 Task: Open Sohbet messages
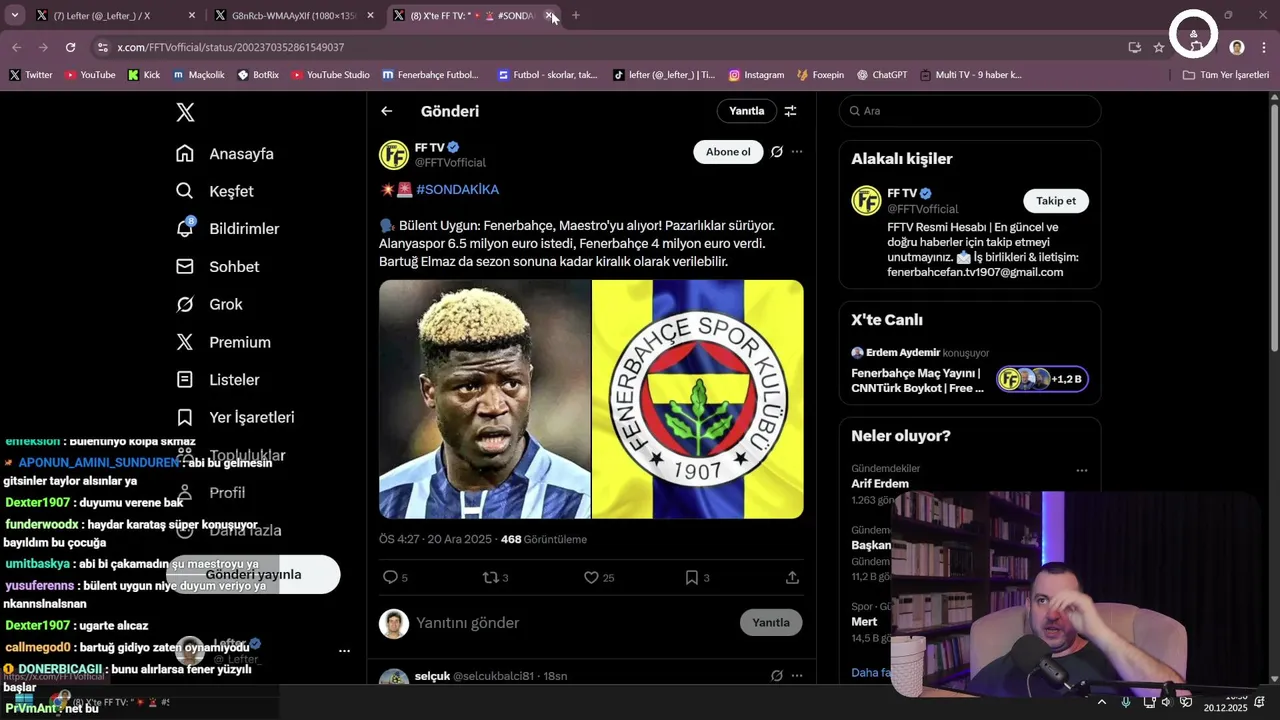coord(218,267)
